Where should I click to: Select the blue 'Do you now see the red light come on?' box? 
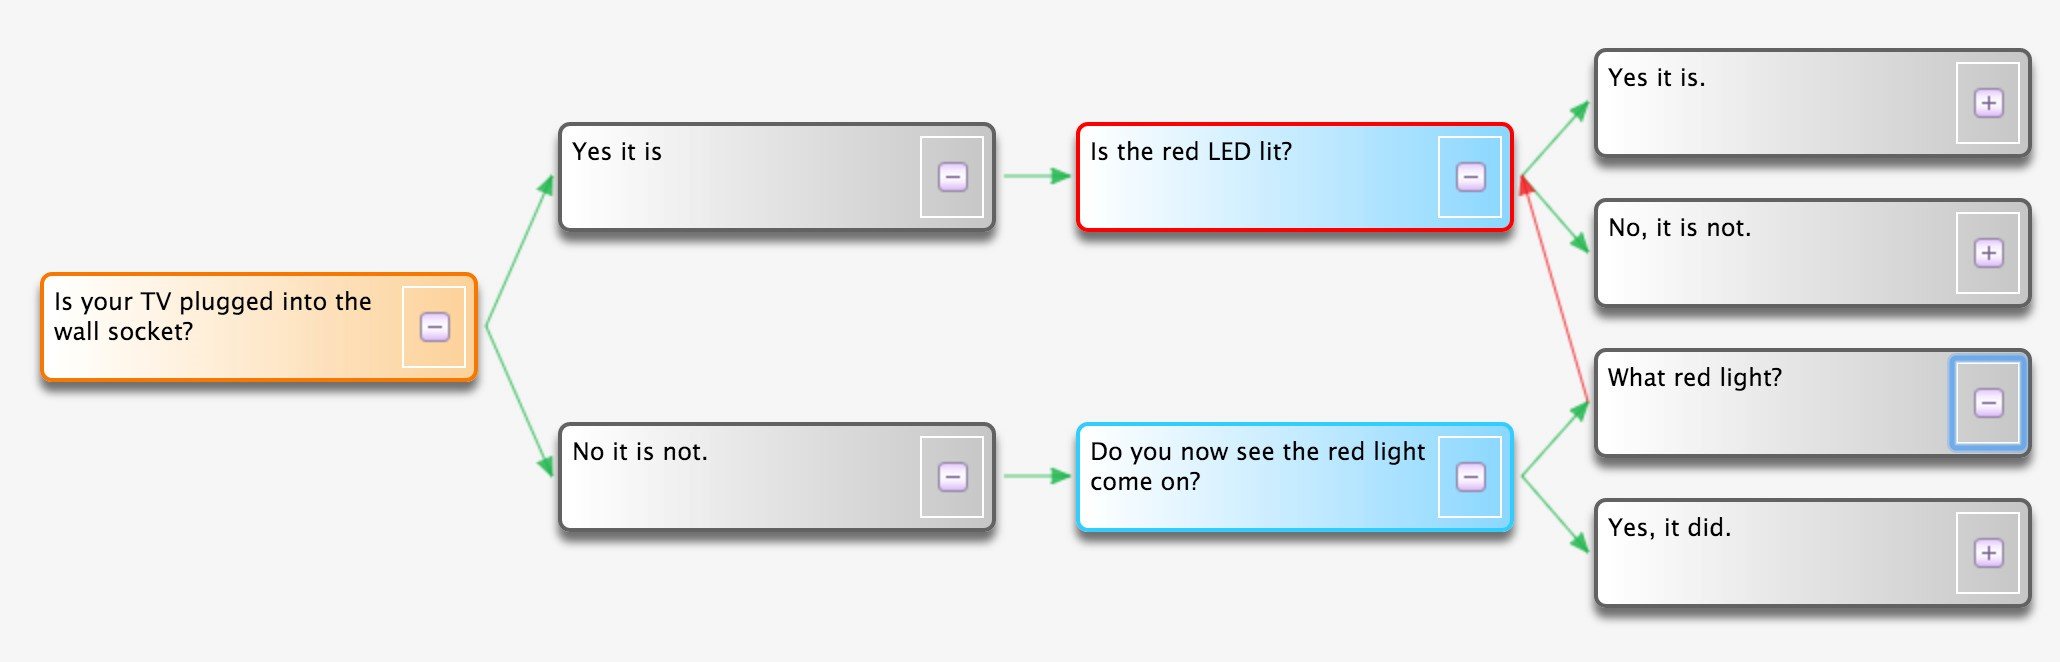1294,477
